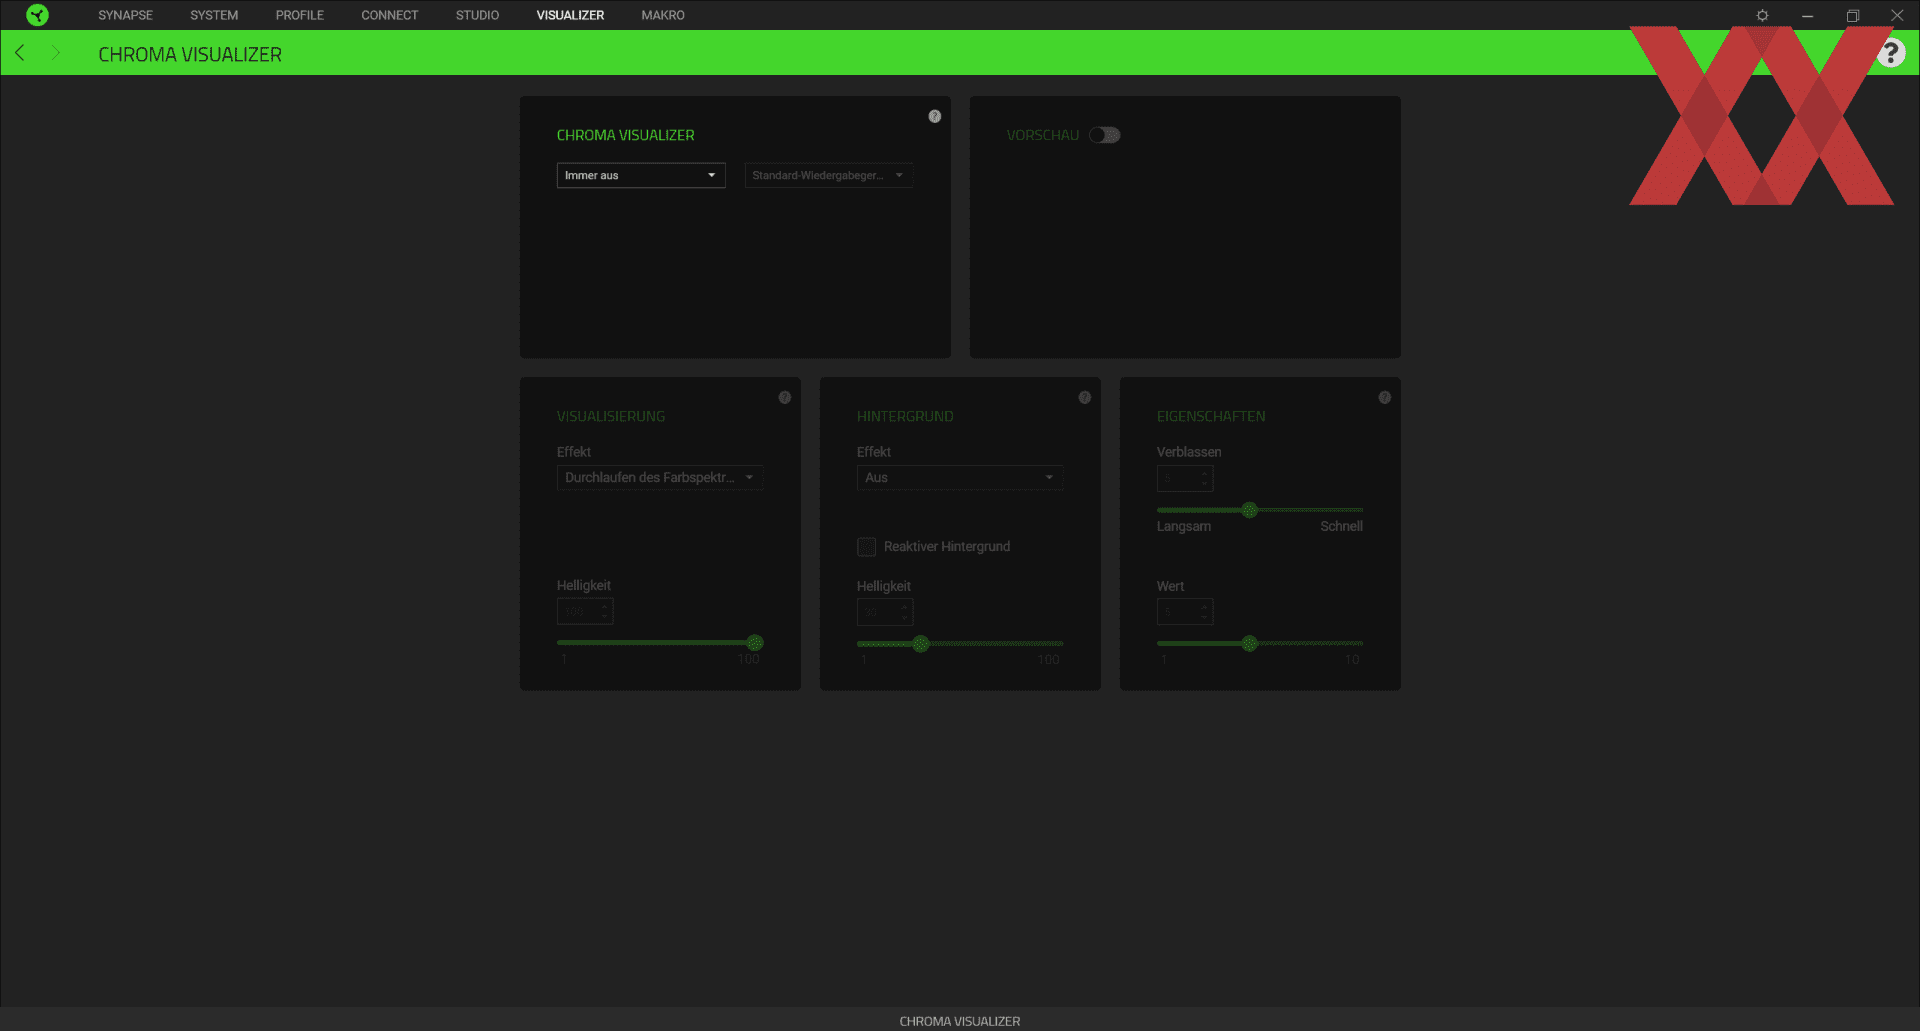The height and width of the screenshot is (1031, 1920).
Task: Open the help question mark in green bar
Action: click(x=1890, y=53)
